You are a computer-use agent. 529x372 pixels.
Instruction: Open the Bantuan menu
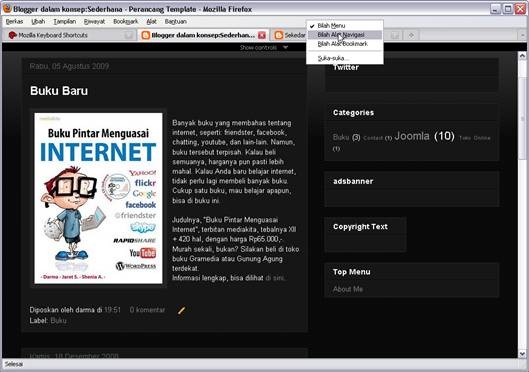(x=175, y=22)
